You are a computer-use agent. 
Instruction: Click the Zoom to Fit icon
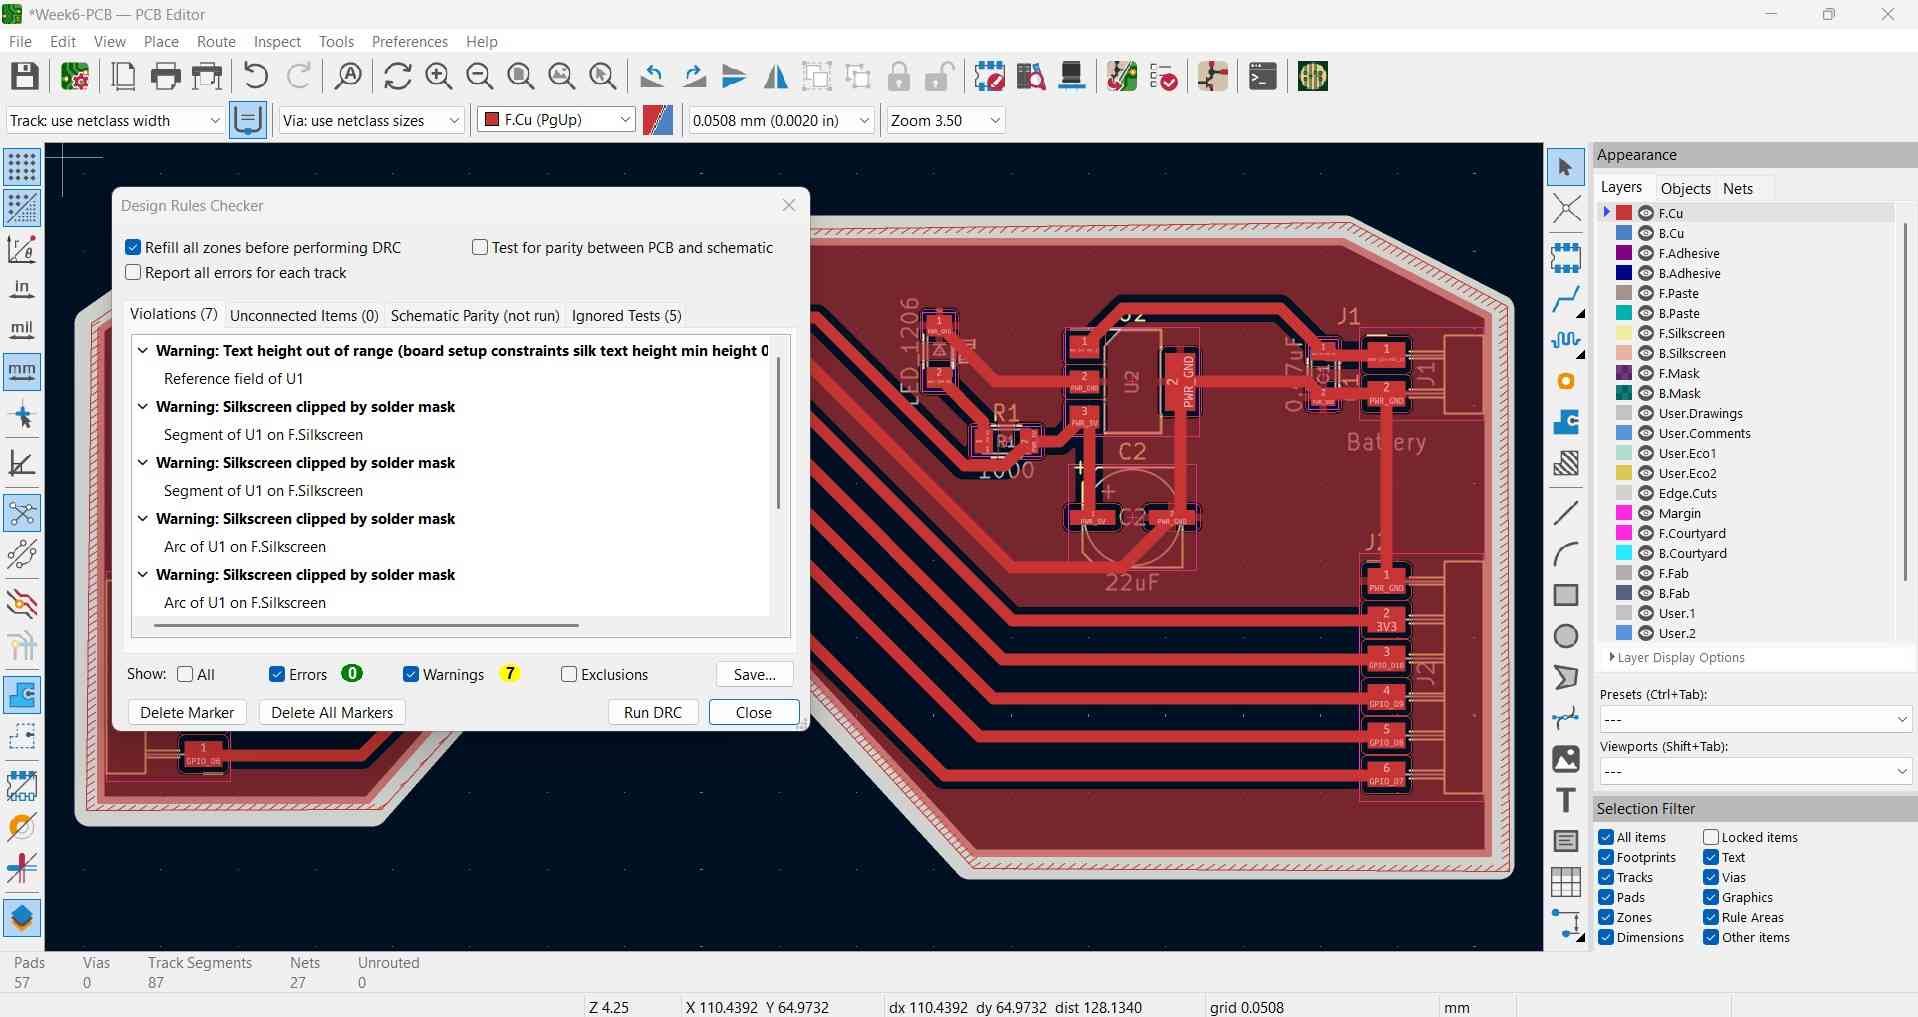520,76
